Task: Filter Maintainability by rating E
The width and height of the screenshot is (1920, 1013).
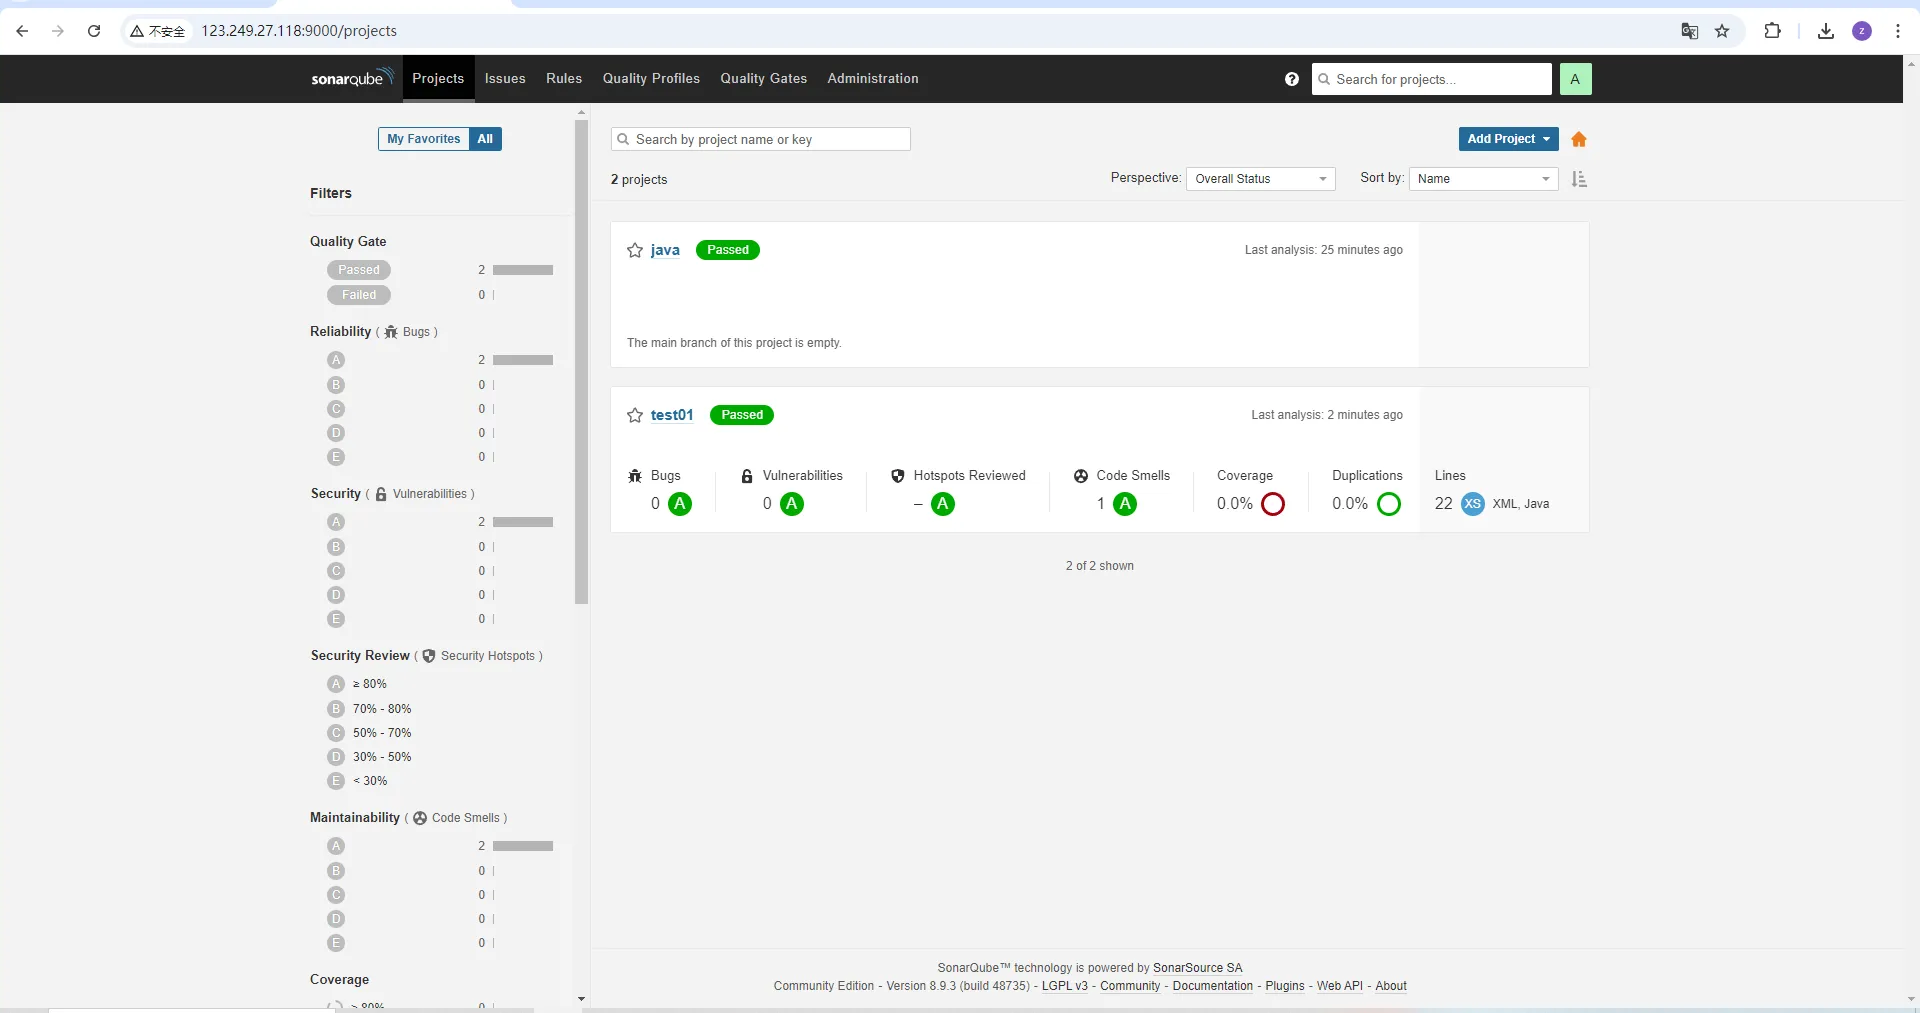Action: (x=336, y=943)
